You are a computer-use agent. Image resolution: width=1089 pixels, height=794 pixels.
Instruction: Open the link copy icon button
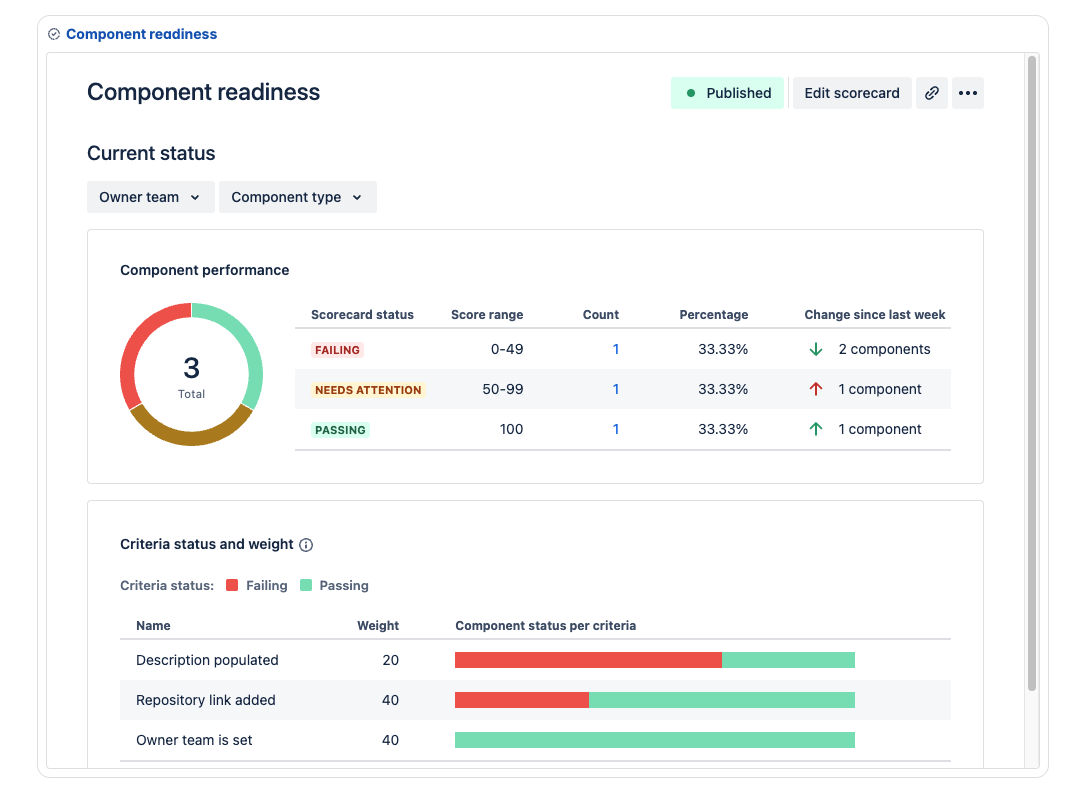coord(932,92)
